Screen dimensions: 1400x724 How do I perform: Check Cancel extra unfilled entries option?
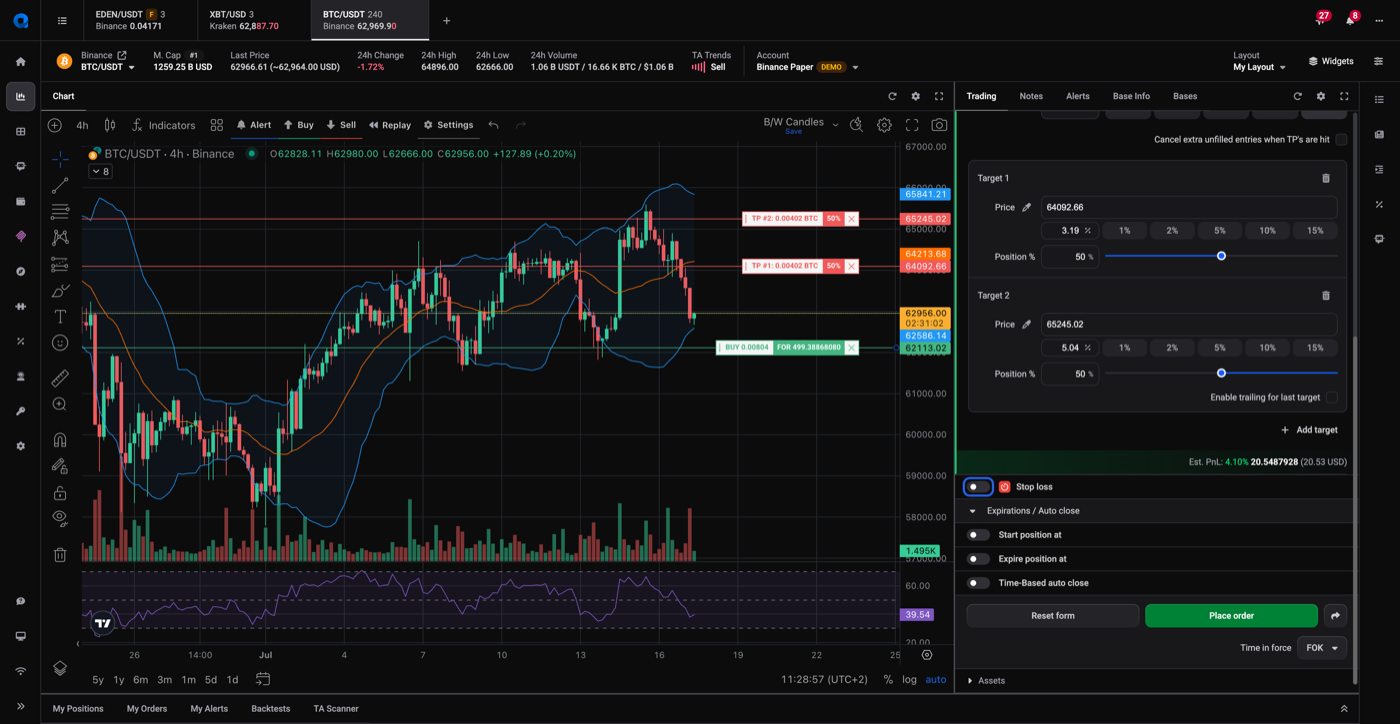tap(1341, 139)
